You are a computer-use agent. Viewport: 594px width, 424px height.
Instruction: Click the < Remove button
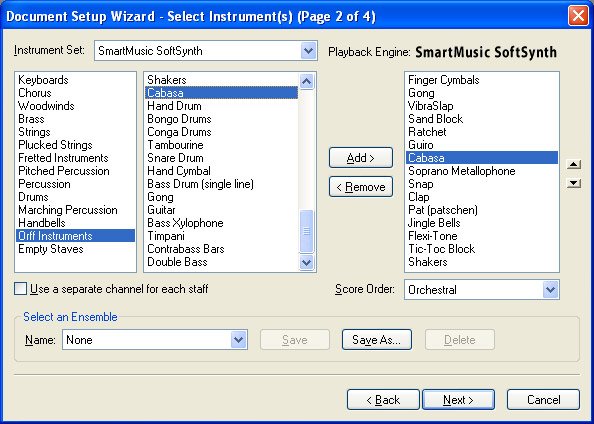[361, 187]
